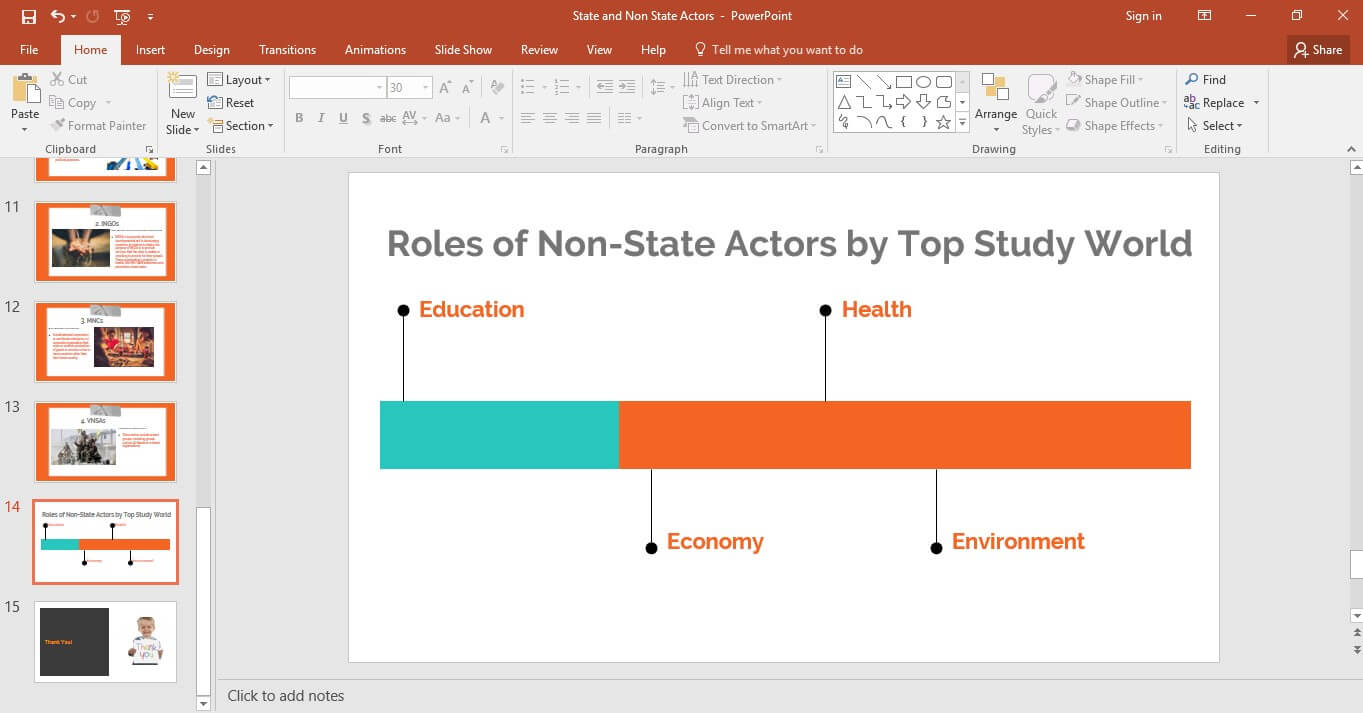The height and width of the screenshot is (713, 1363).
Task: Select the right arrow shape in the gallery
Action: point(903,102)
